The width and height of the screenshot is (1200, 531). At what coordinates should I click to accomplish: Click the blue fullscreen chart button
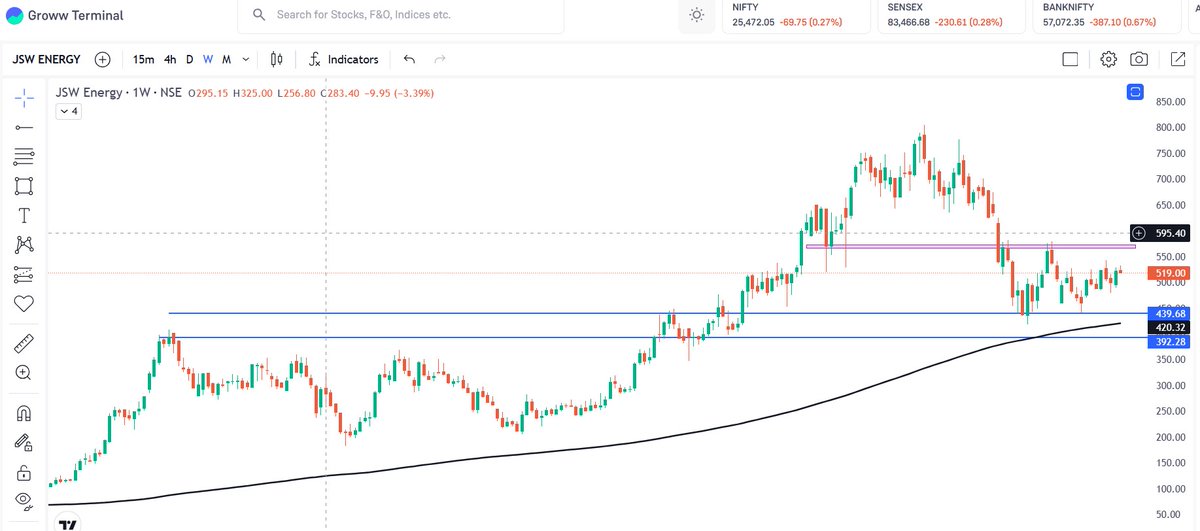[x=1134, y=92]
